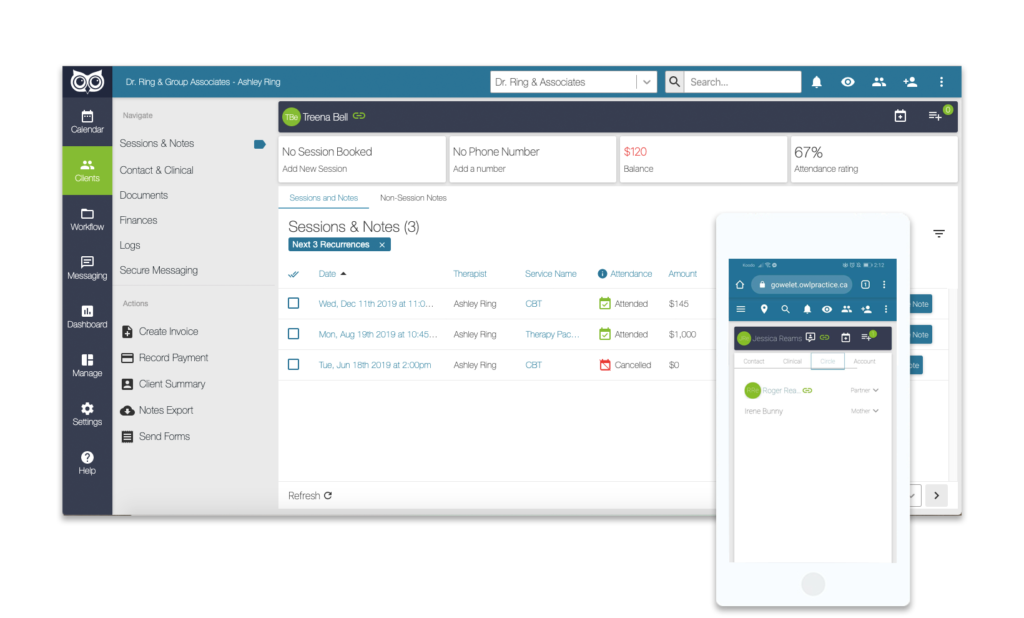Select Contact & Clinical in navigation
Screen dimensions: 1024x618
156,170
